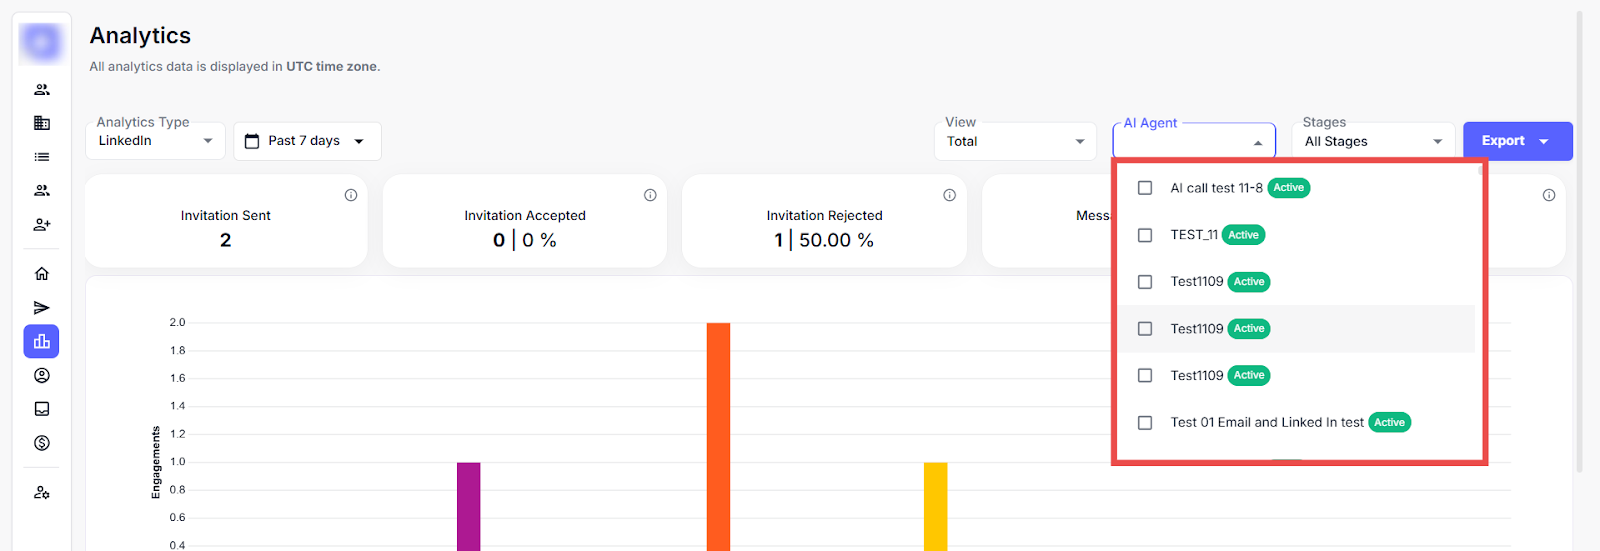Open the bulleted list icon in sidebar
This screenshot has height=551, width=1600.
[x=41, y=157]
